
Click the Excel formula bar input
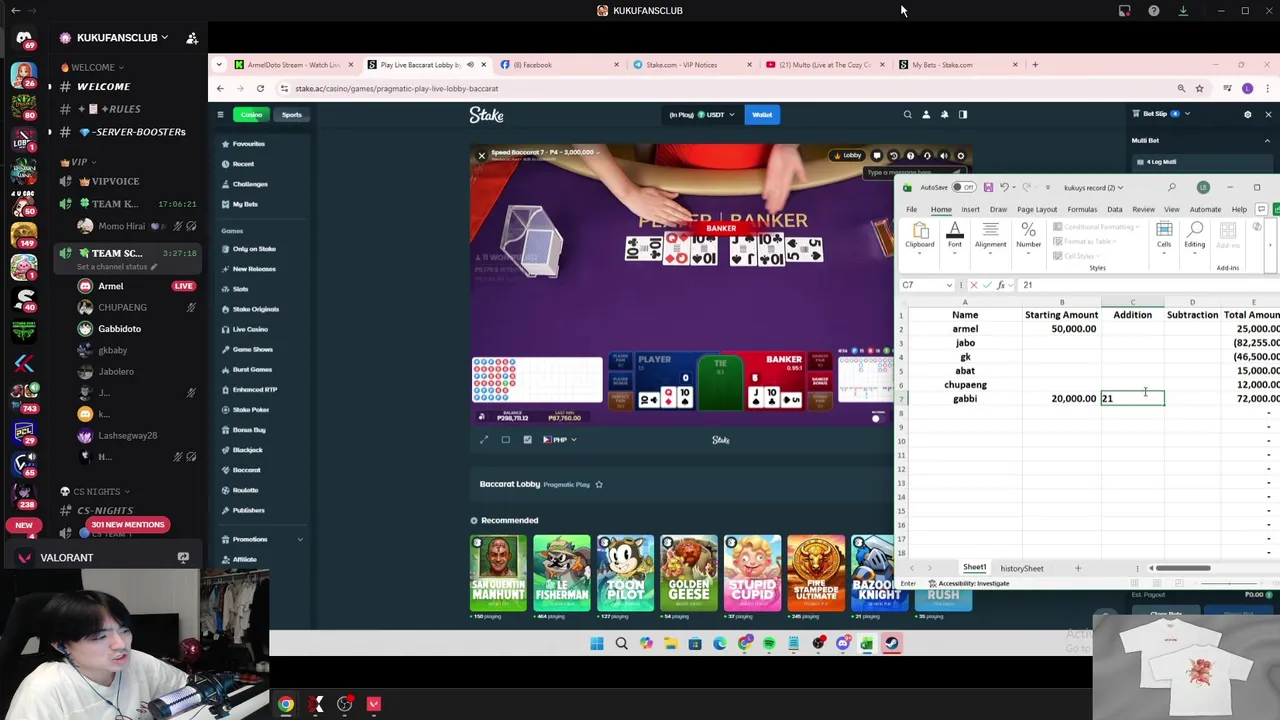pyautogui.click(x=1148, y=285)
